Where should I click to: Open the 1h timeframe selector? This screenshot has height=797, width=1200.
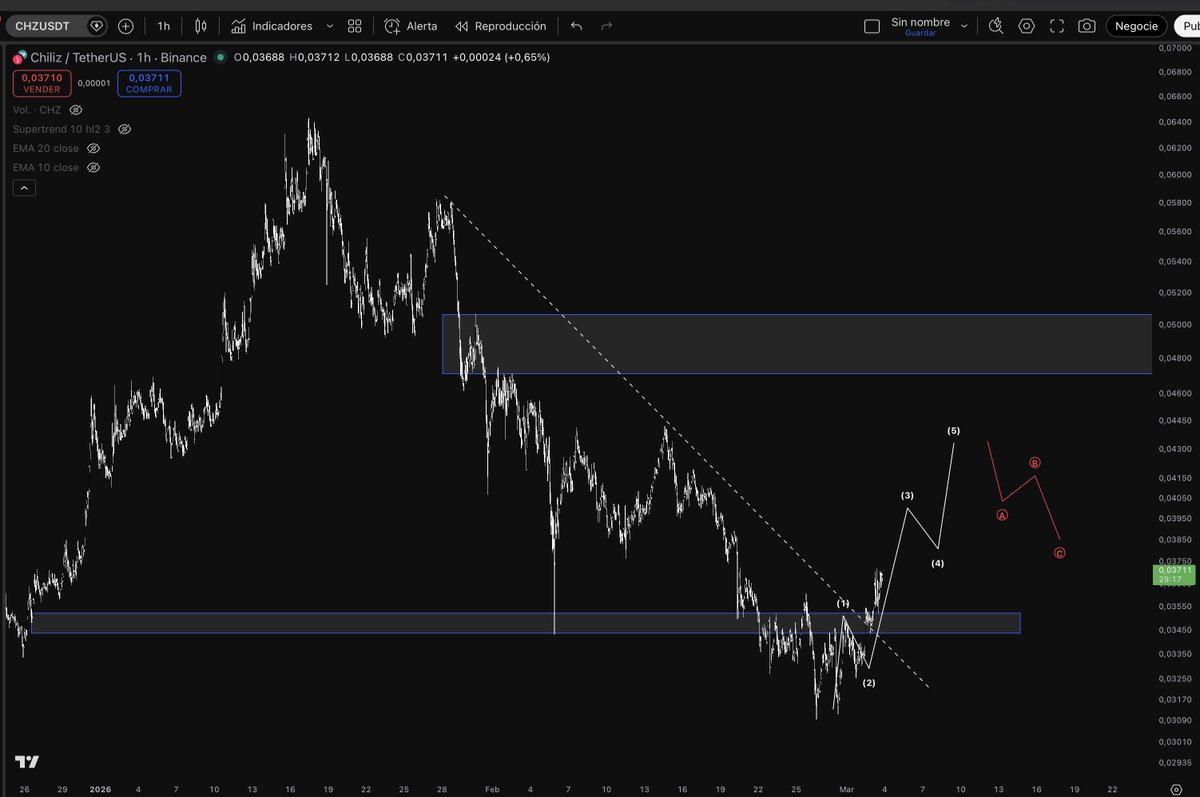(163, 26)
